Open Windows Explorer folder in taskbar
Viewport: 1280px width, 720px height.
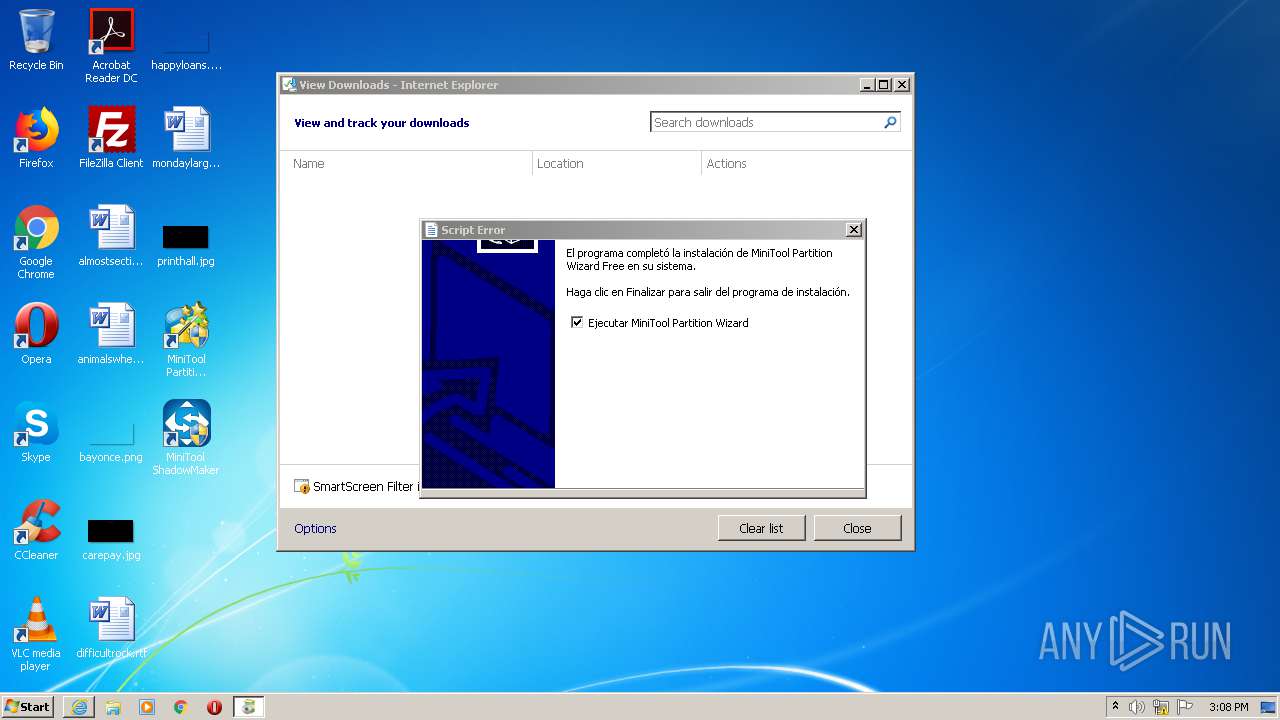click(113, 707)
